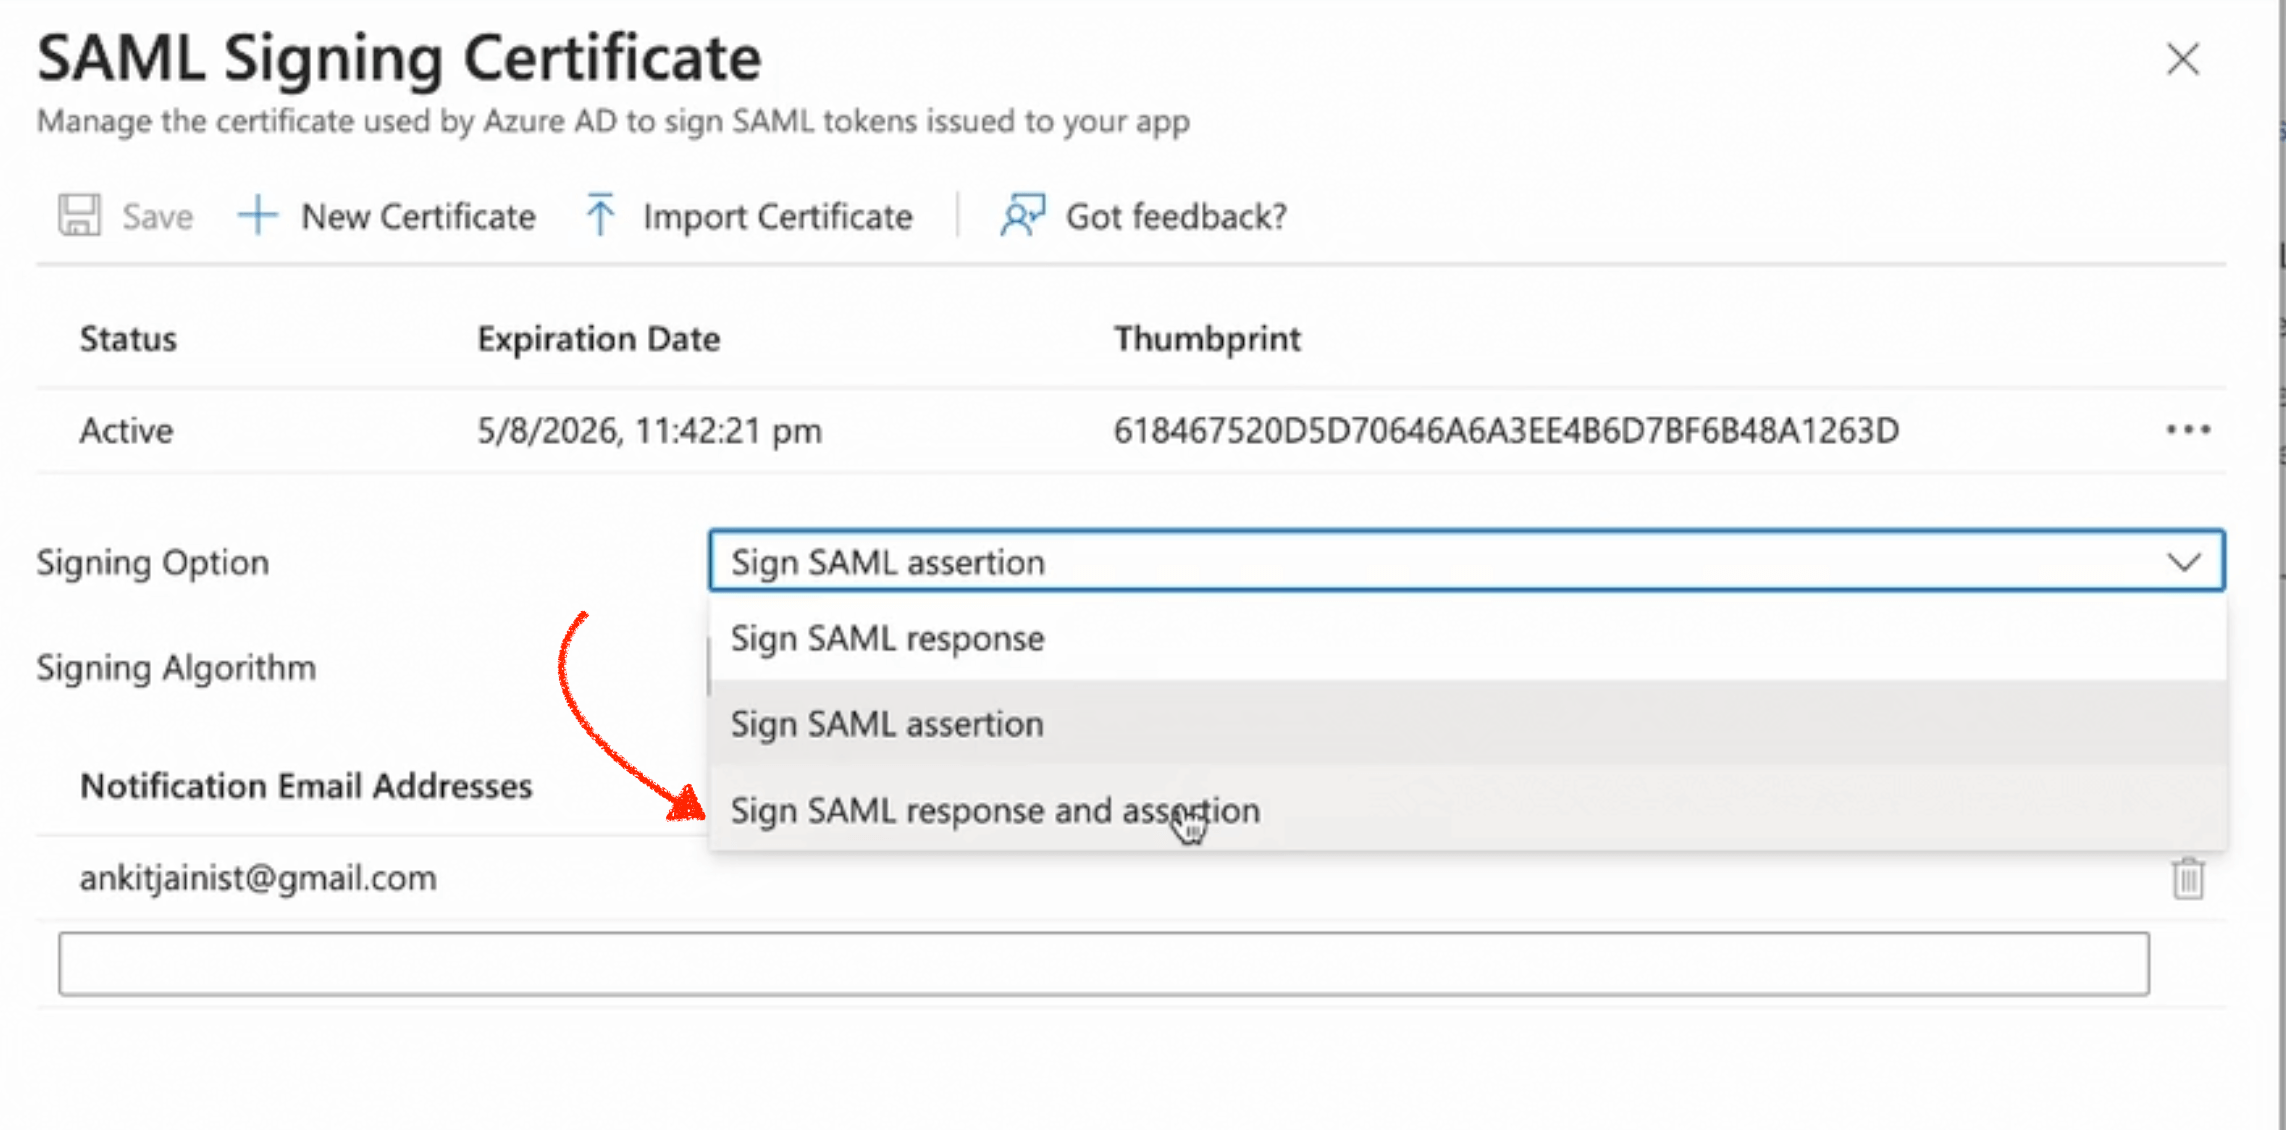The image size is (2286, 1130).
Task: Click the plus icon beside New Certificate
Action: point(257,214)
